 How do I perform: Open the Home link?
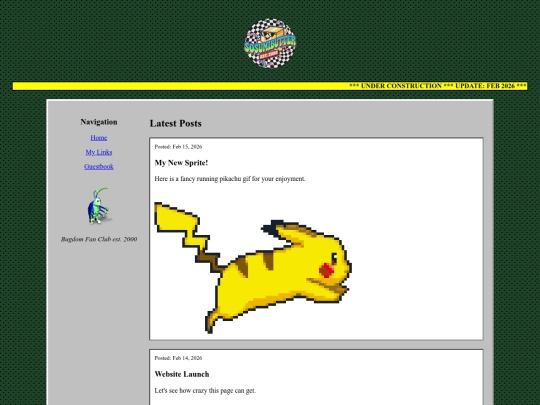tap(99, 138)
